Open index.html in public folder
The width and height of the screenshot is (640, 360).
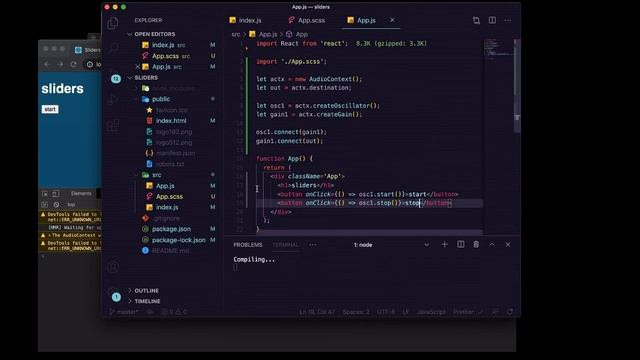pos(171,121)
